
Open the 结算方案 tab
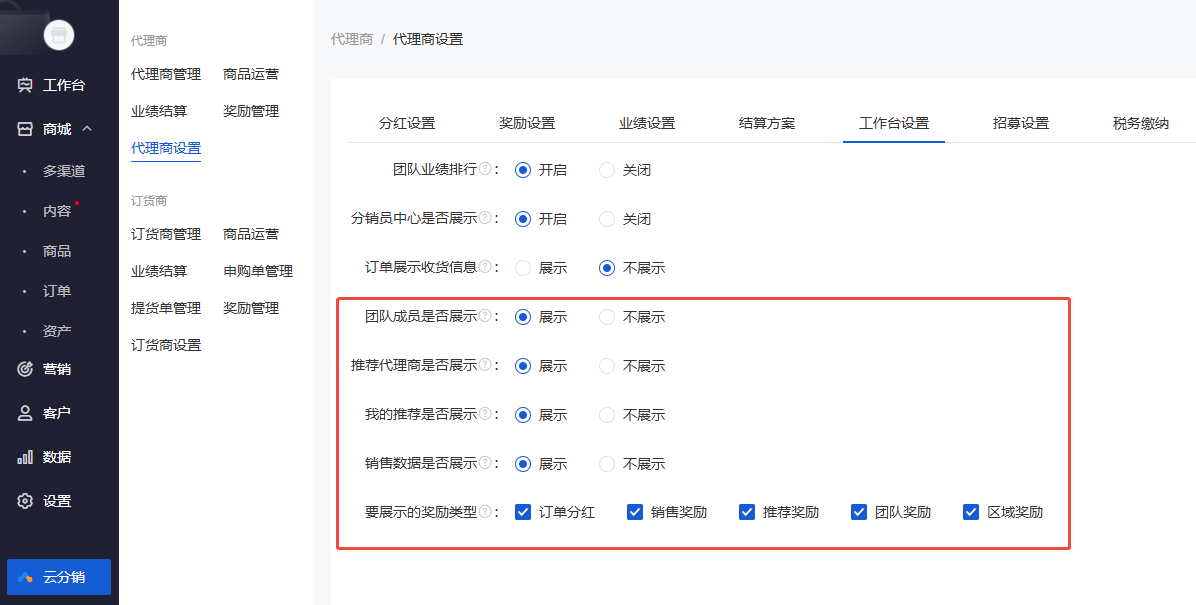pyautogui.click(x=767, y=123)
